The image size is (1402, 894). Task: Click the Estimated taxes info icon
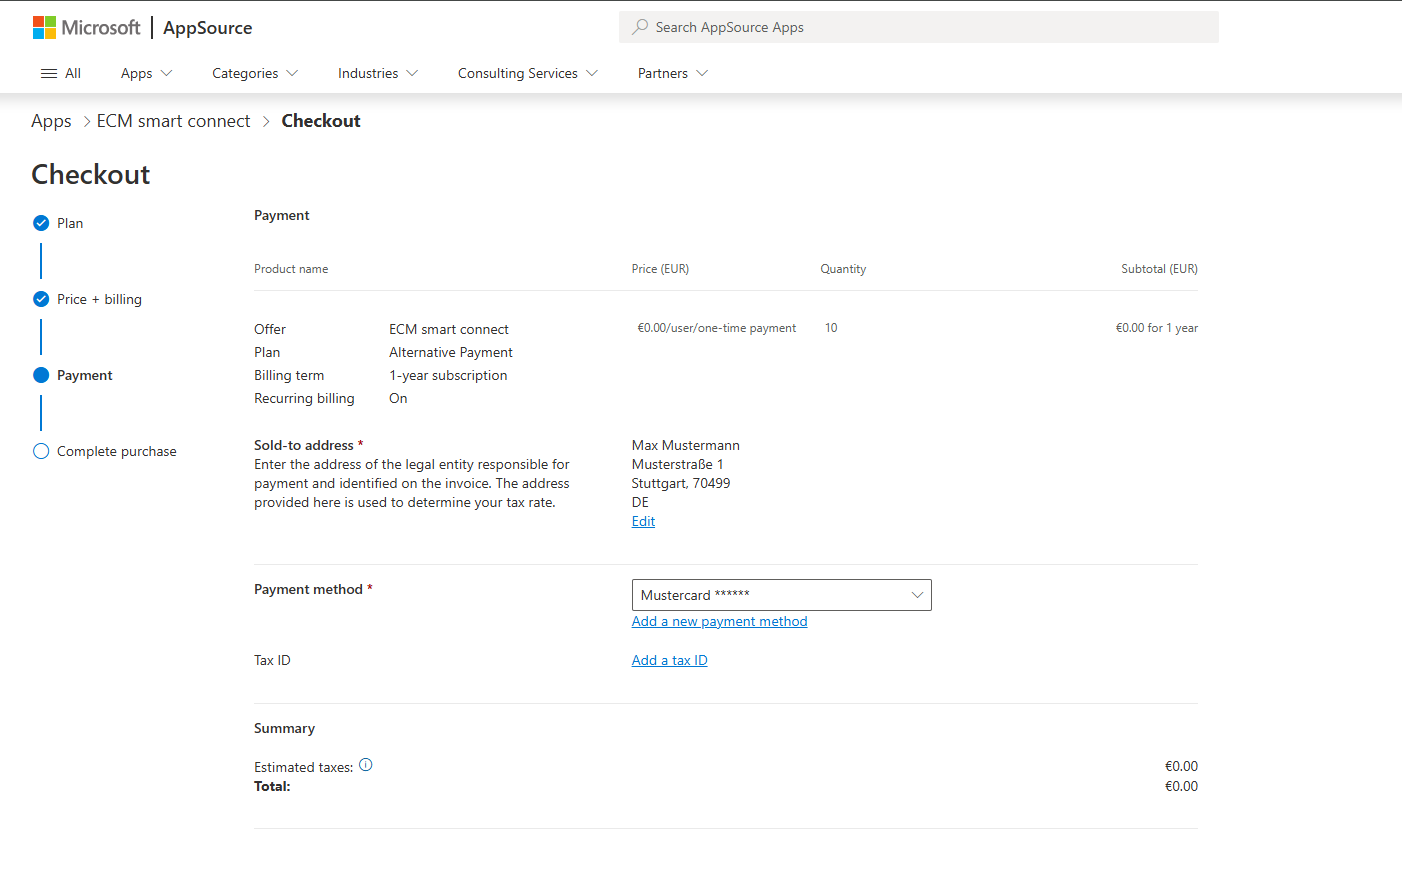366,765
